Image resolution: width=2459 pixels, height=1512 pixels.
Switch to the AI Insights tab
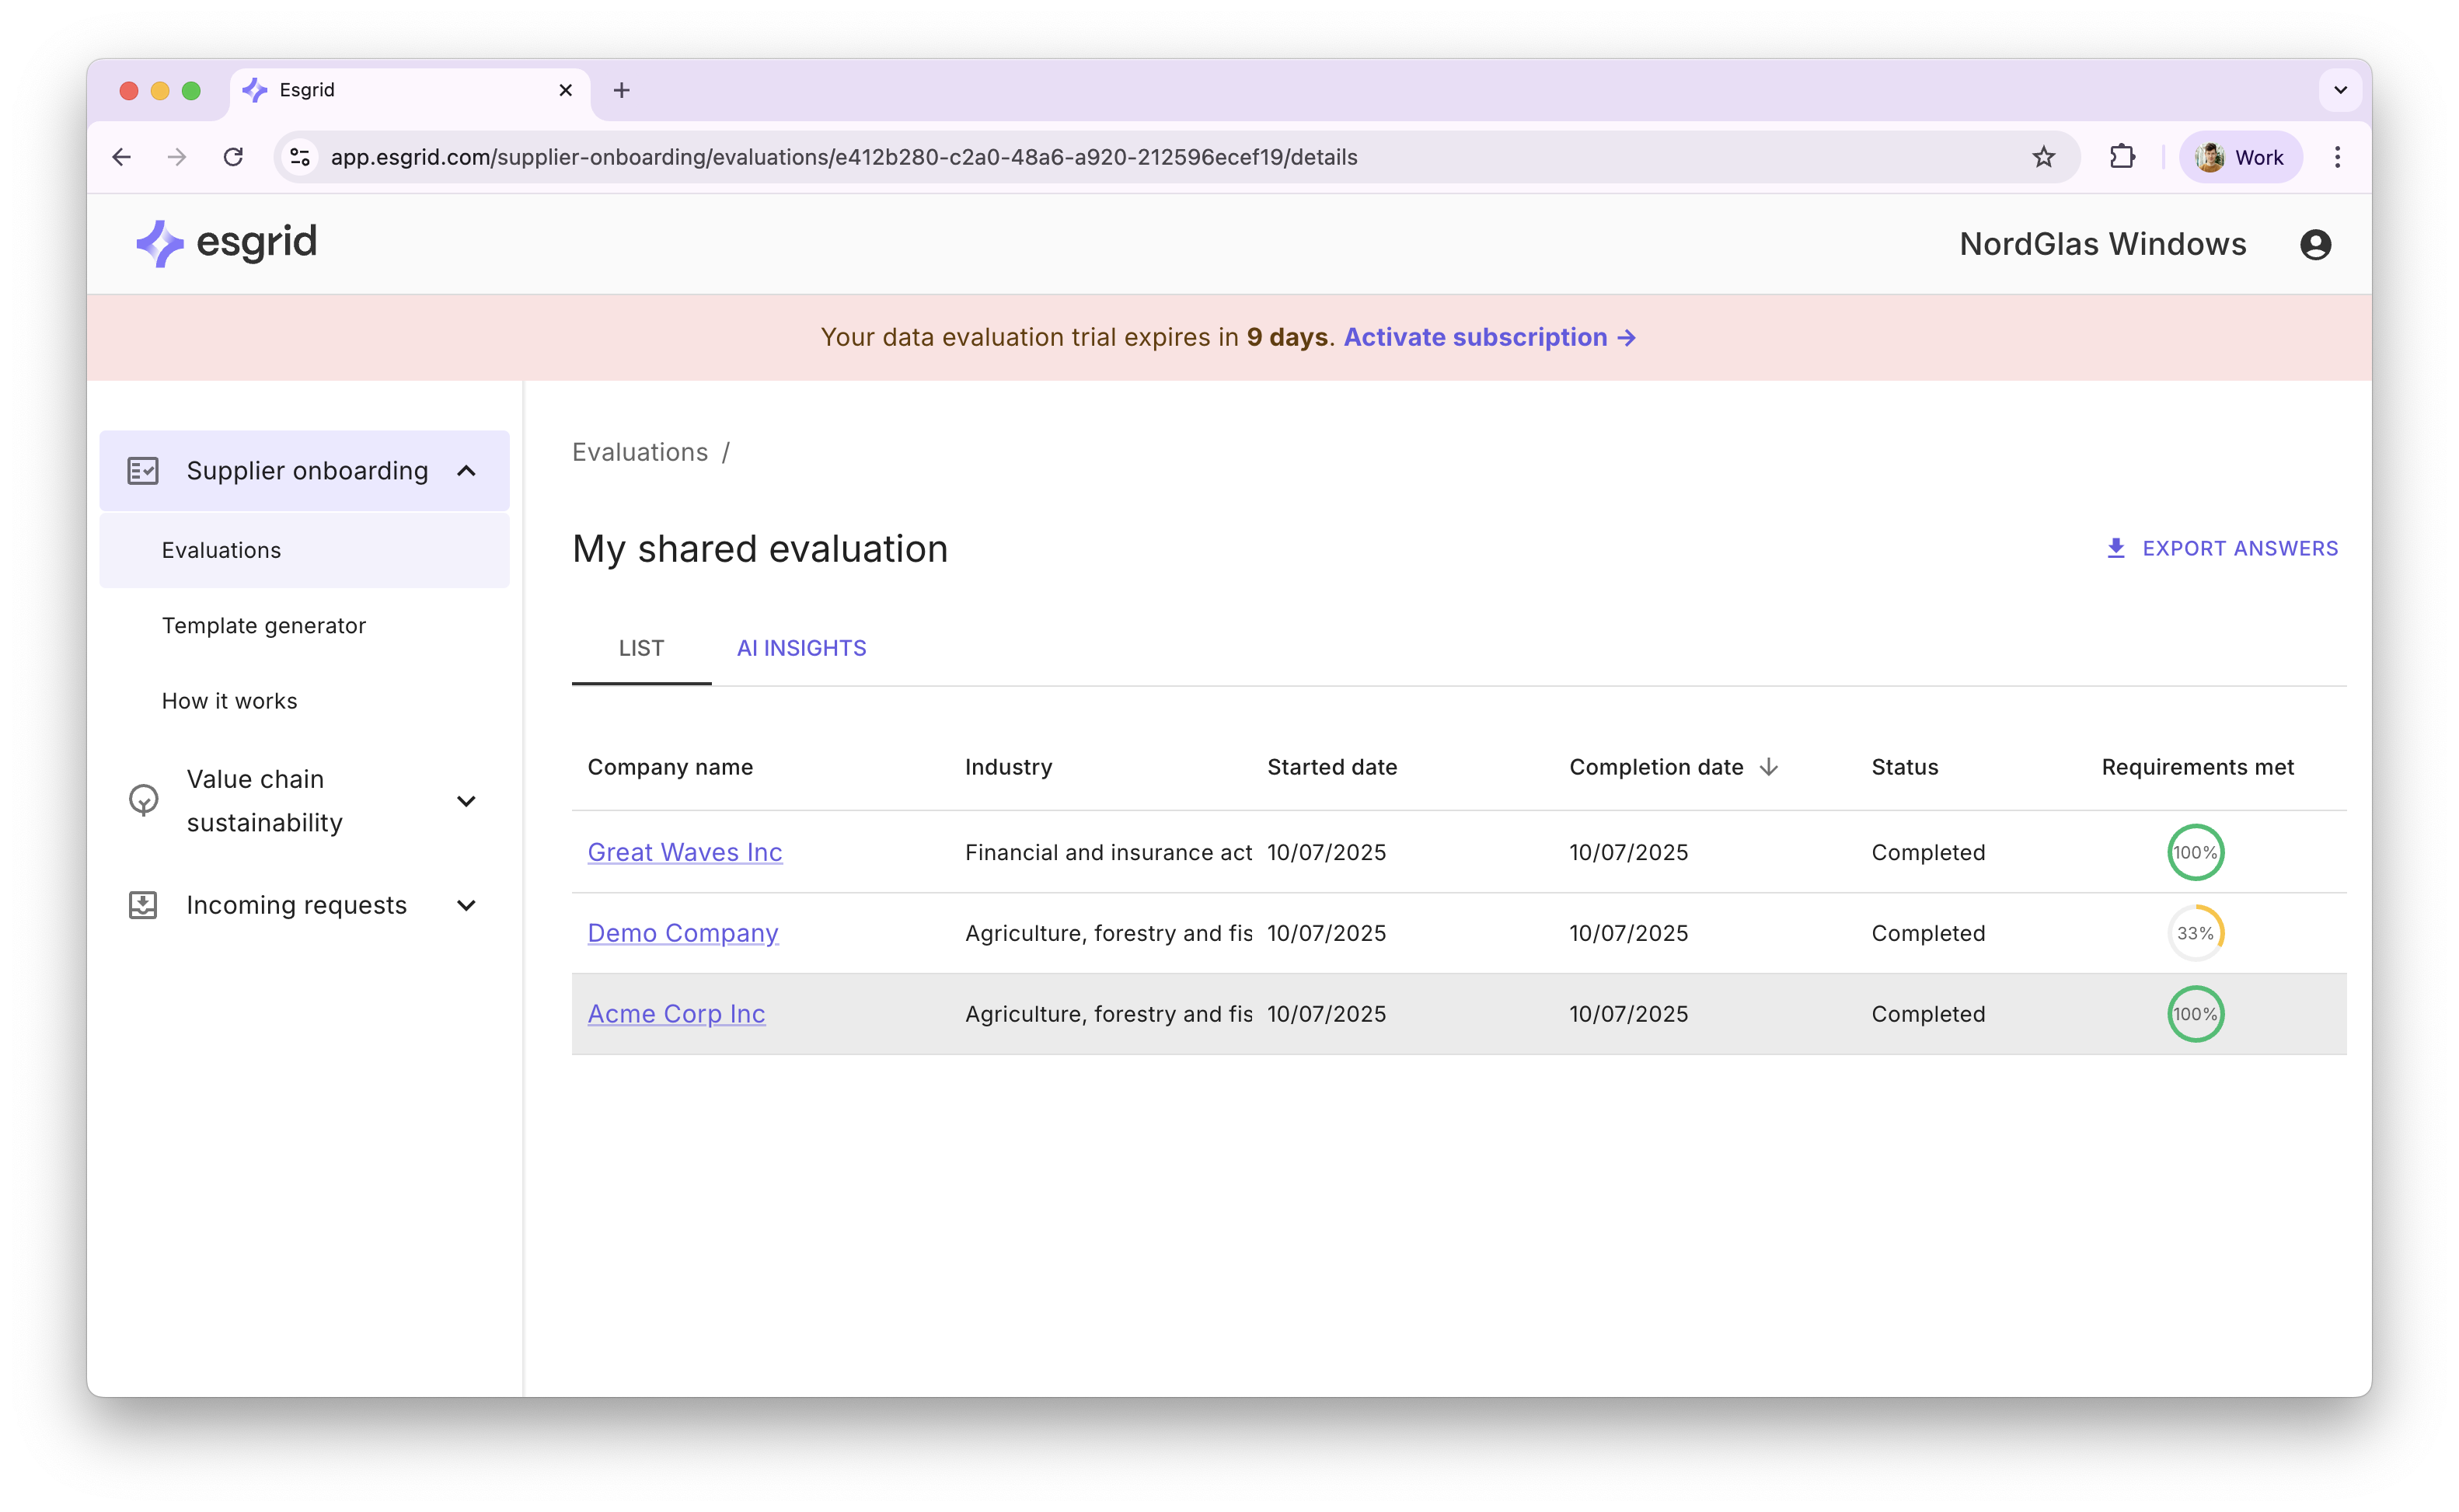point(801,648)
